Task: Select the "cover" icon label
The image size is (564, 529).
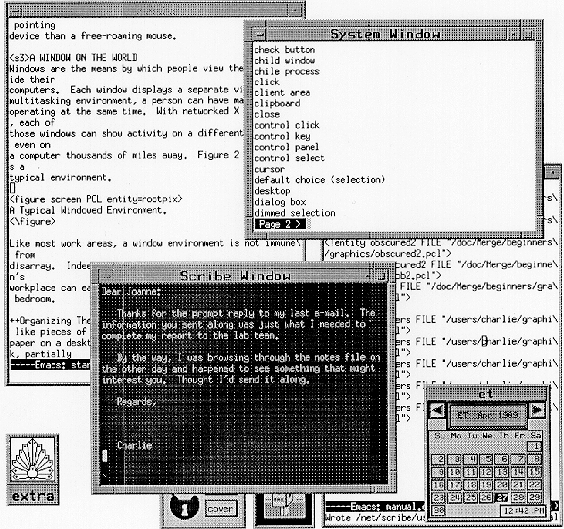Action: click(221, 509)
